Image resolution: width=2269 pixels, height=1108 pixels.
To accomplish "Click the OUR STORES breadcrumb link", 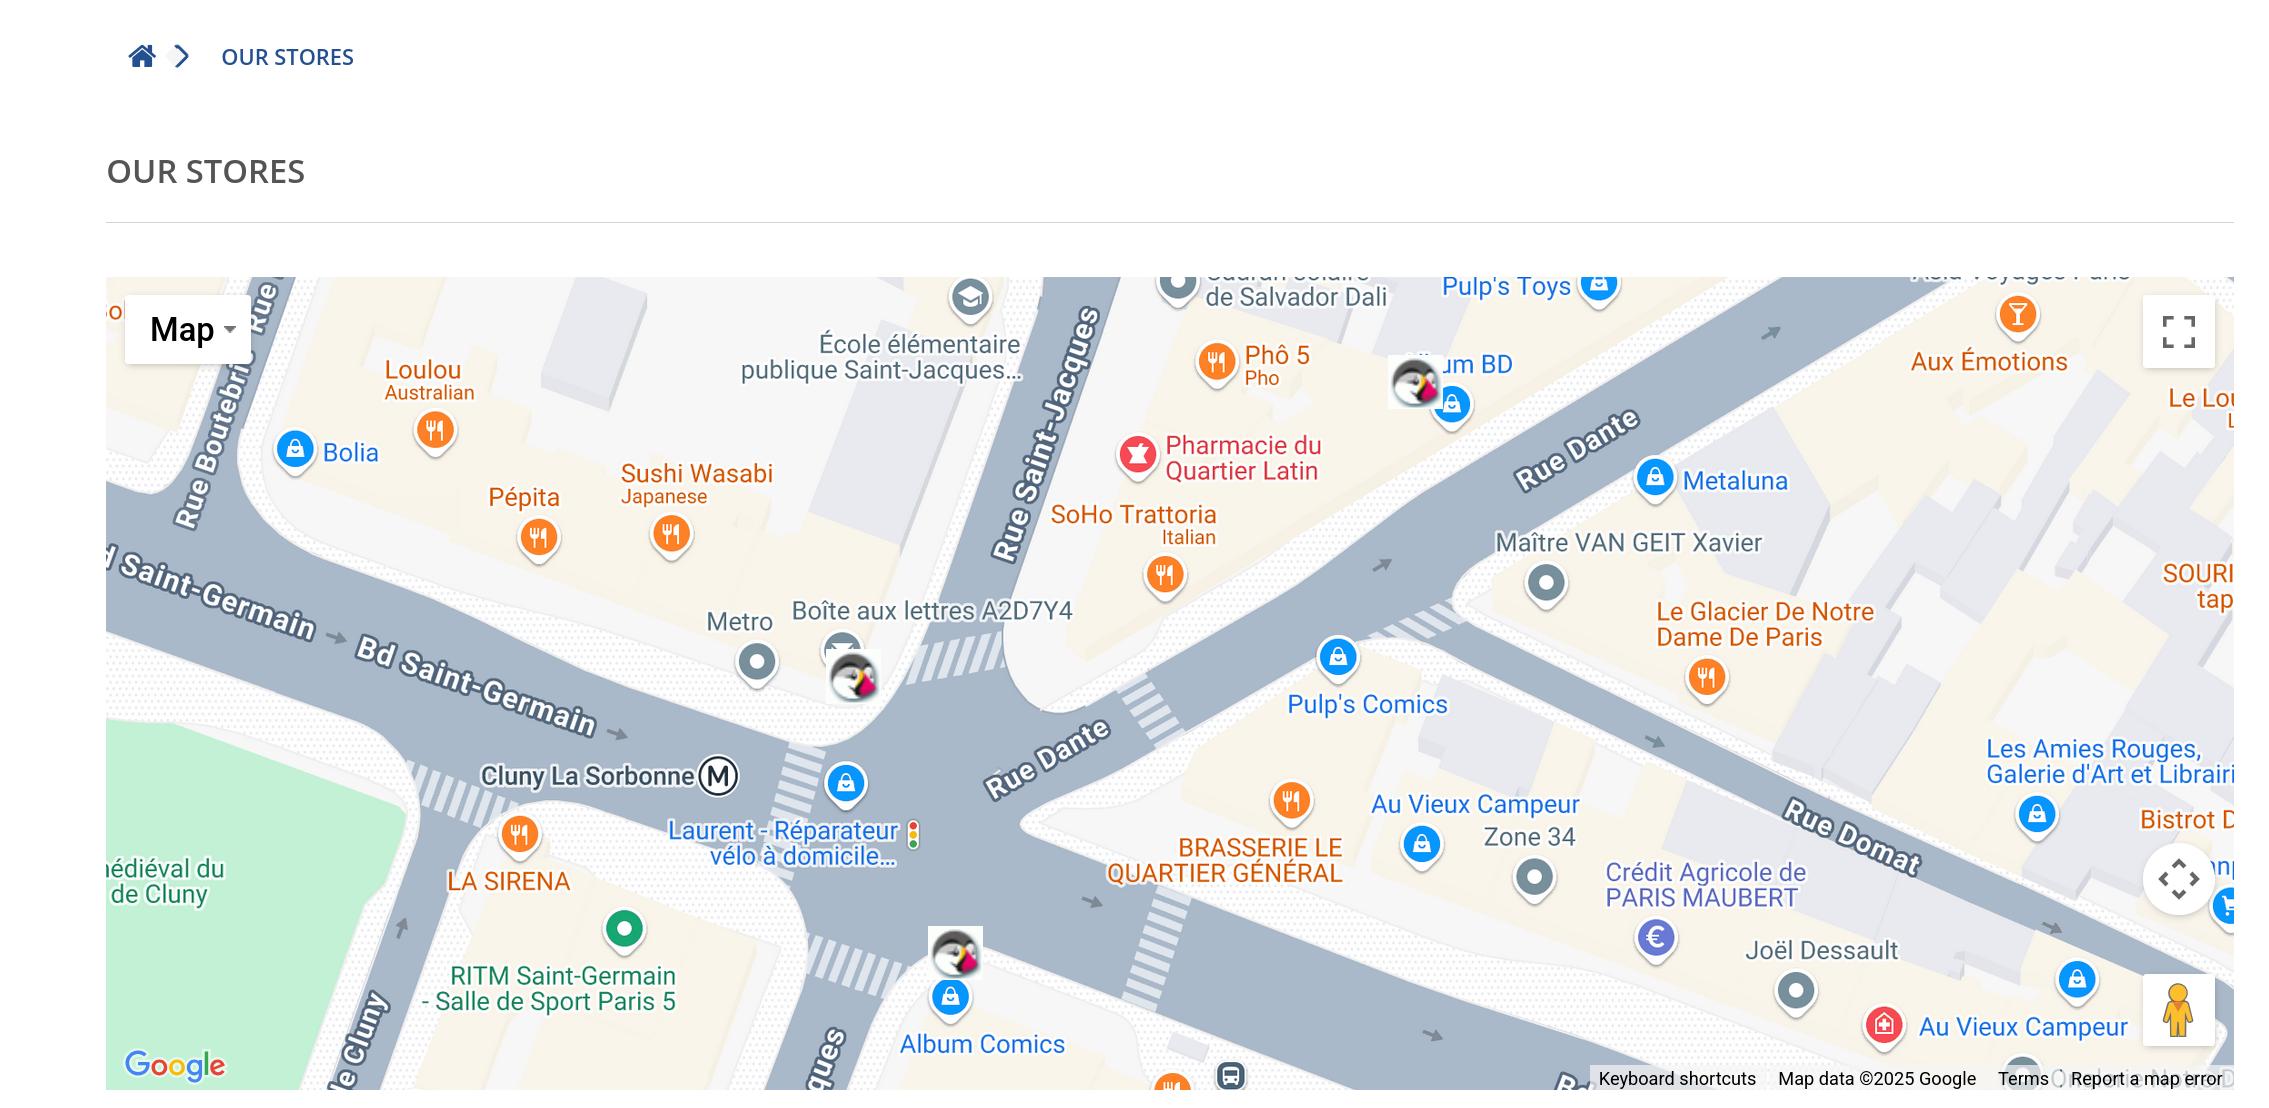I will (287, 57).
